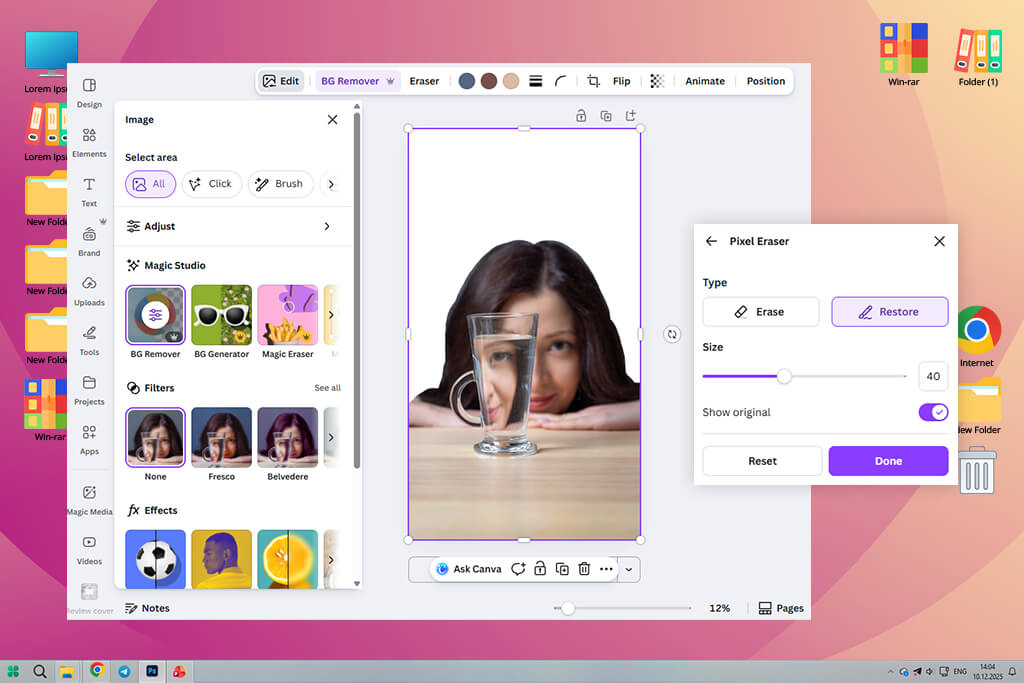This screenshot has width=1024, height=683.
Task: Click the comment icon in floating toolbar
Action: 518,569
